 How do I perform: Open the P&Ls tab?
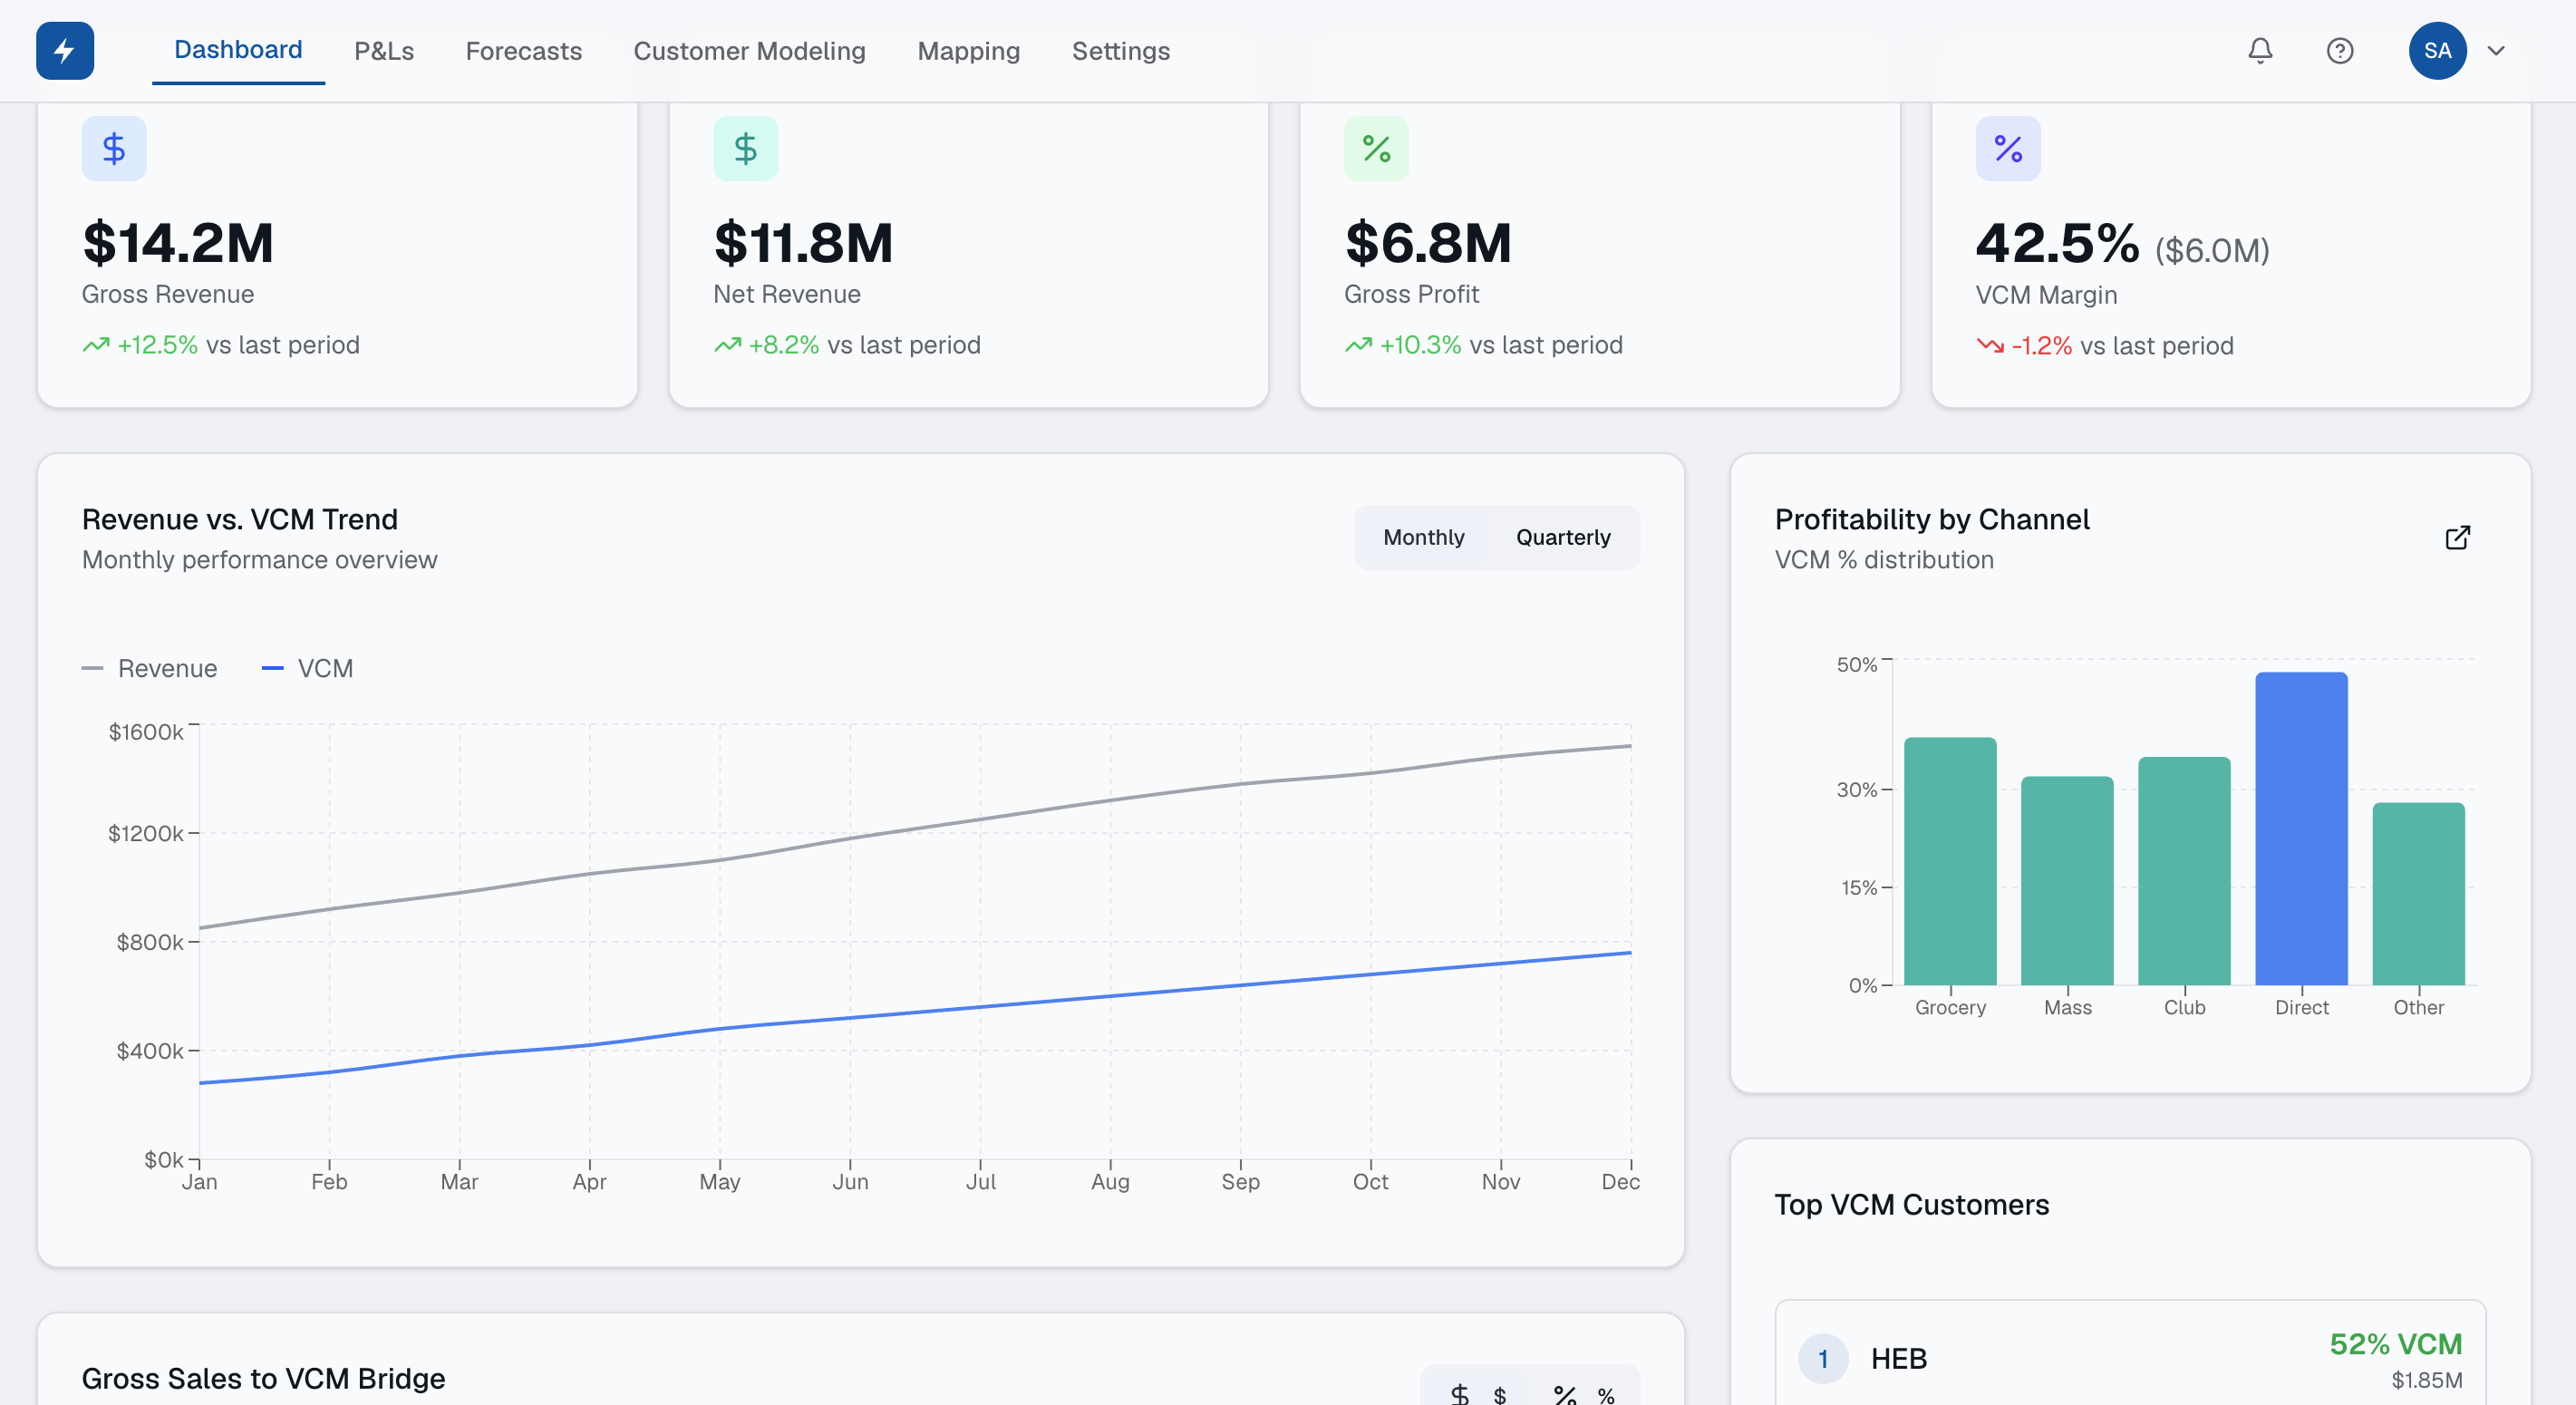pos(384,51)
